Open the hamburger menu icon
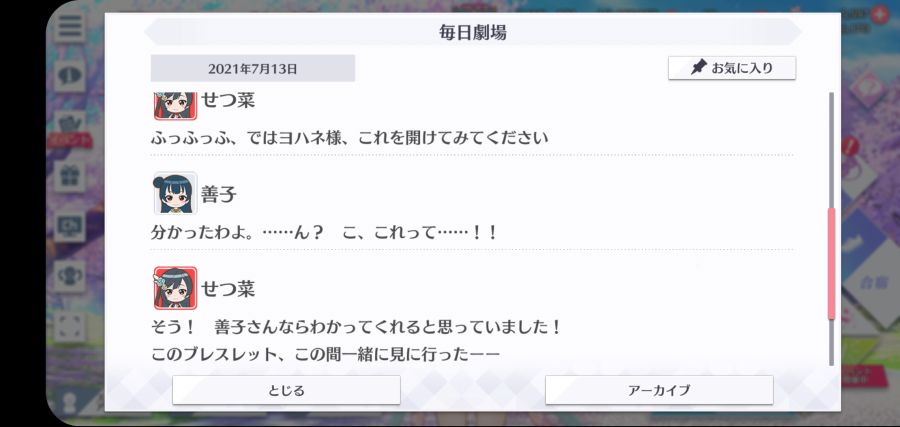900x427 pixels. point(71,26)
